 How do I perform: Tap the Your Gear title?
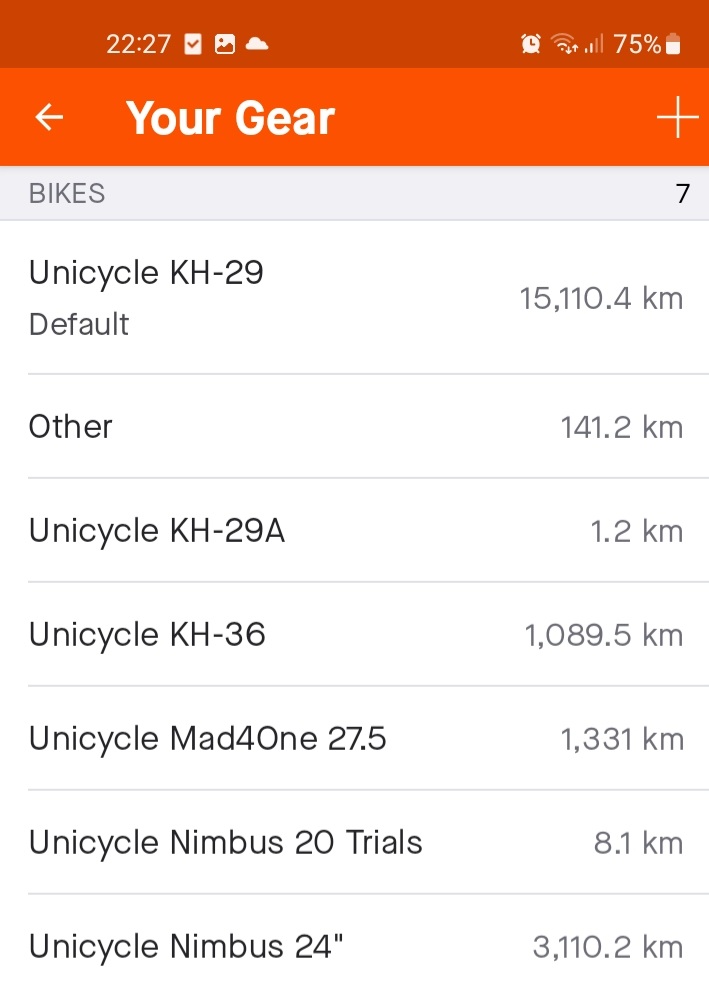pyautogui.click(x=230, y=118)
